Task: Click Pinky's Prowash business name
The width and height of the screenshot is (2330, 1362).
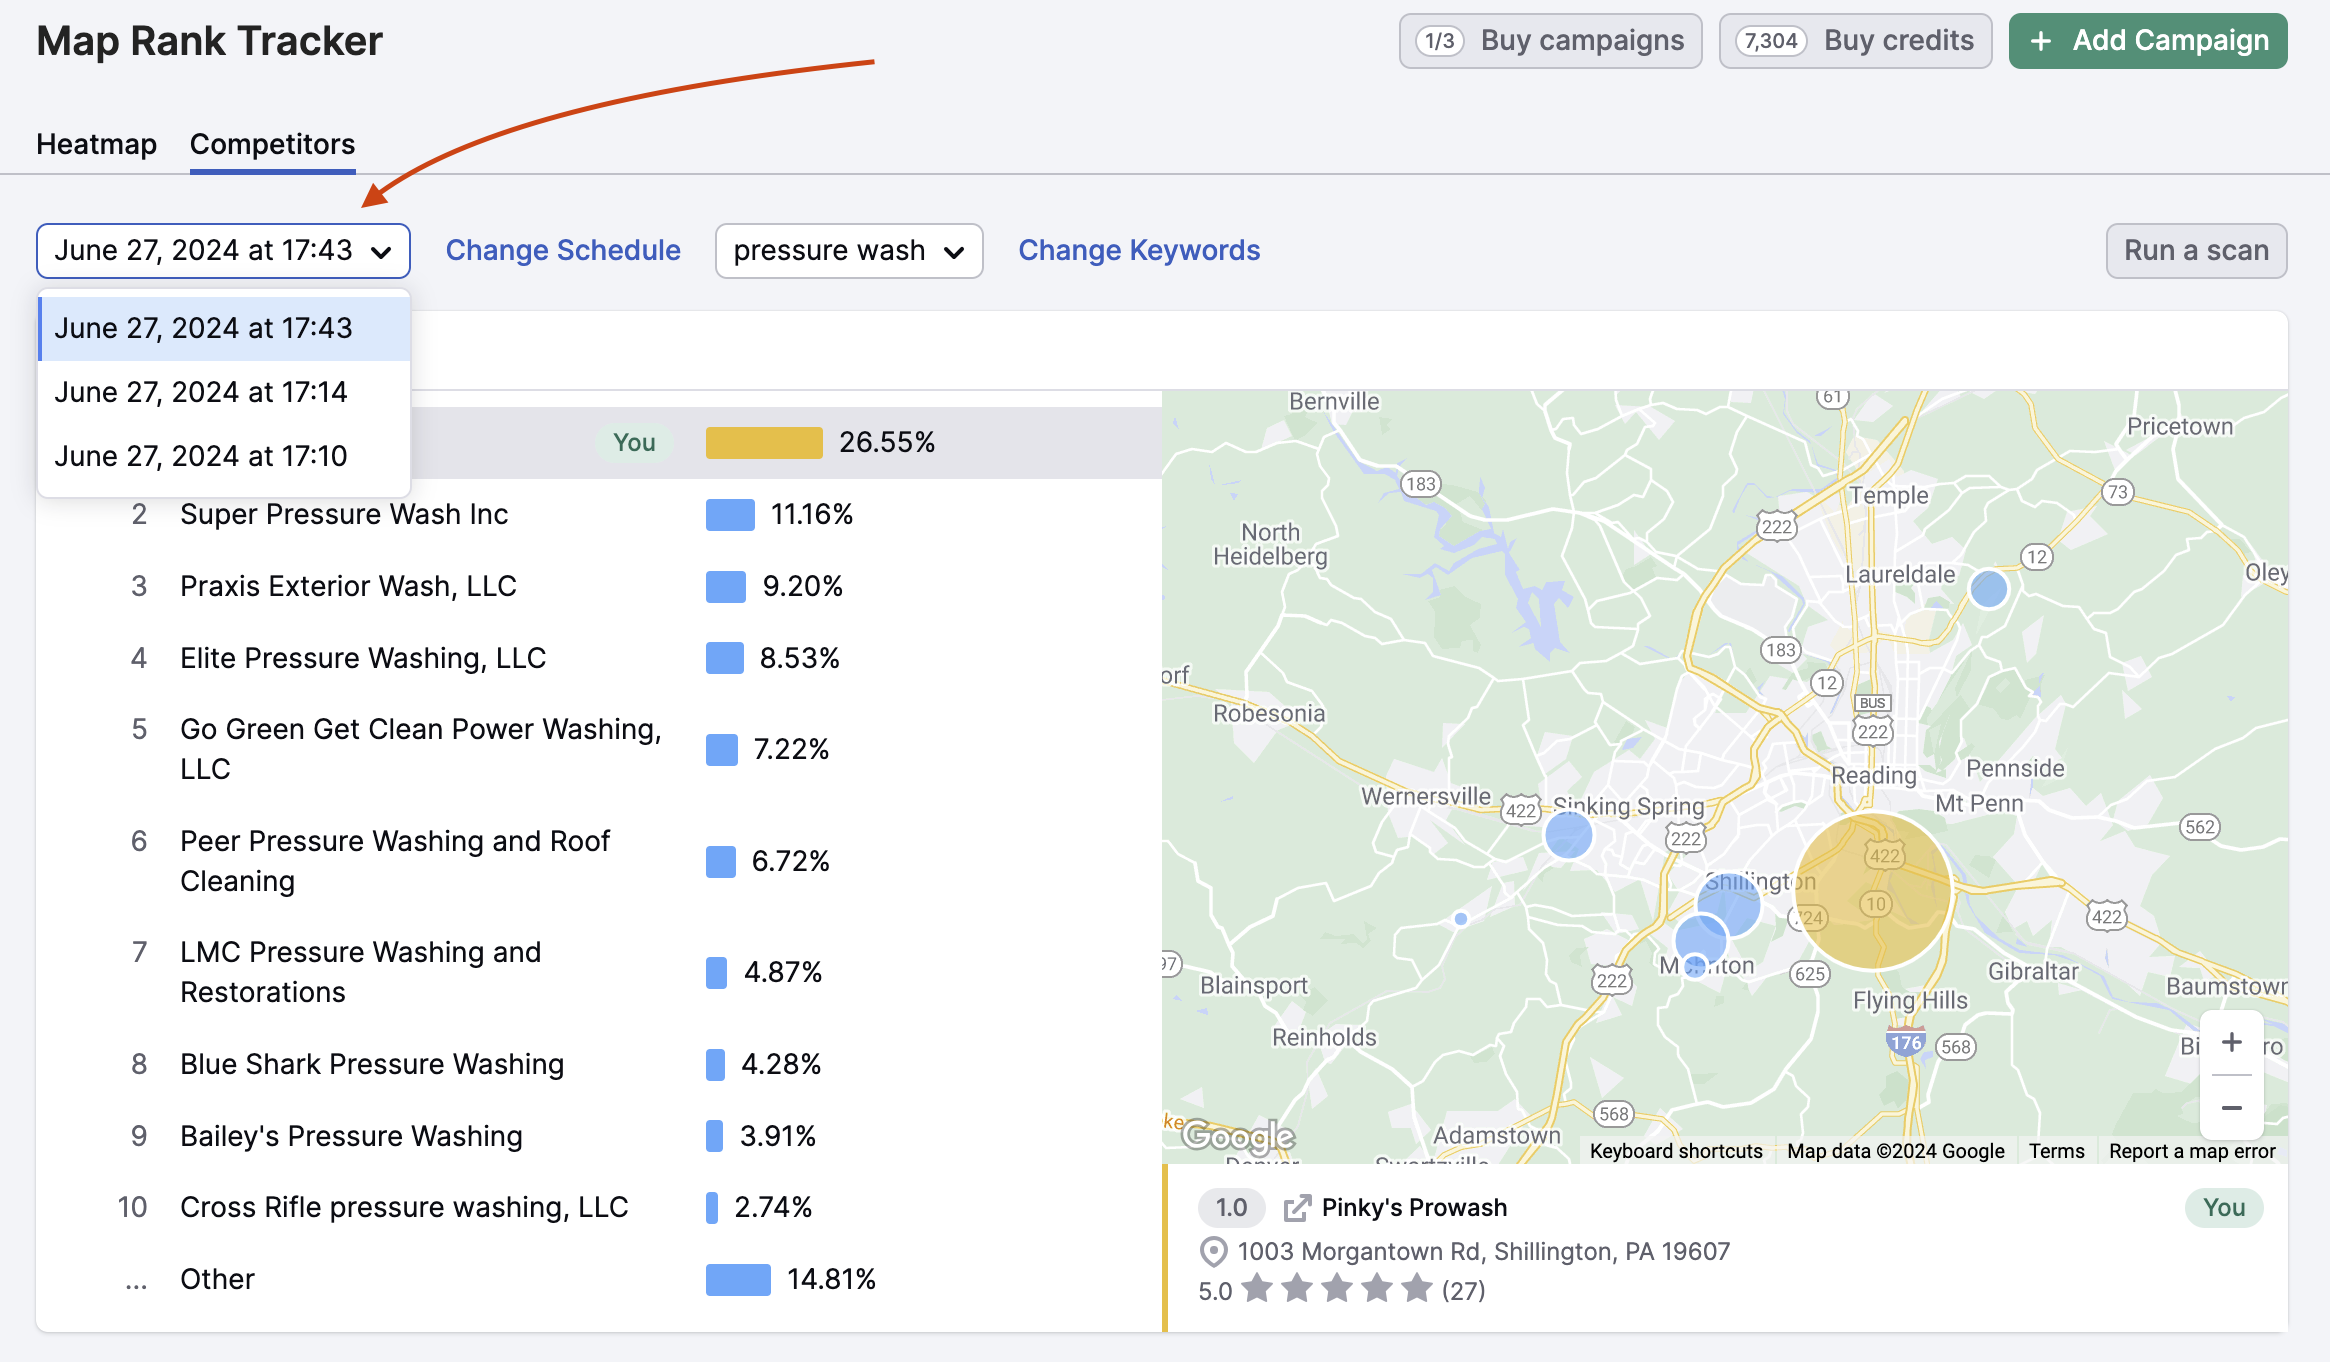Action: click(x=1414, y=1208)
